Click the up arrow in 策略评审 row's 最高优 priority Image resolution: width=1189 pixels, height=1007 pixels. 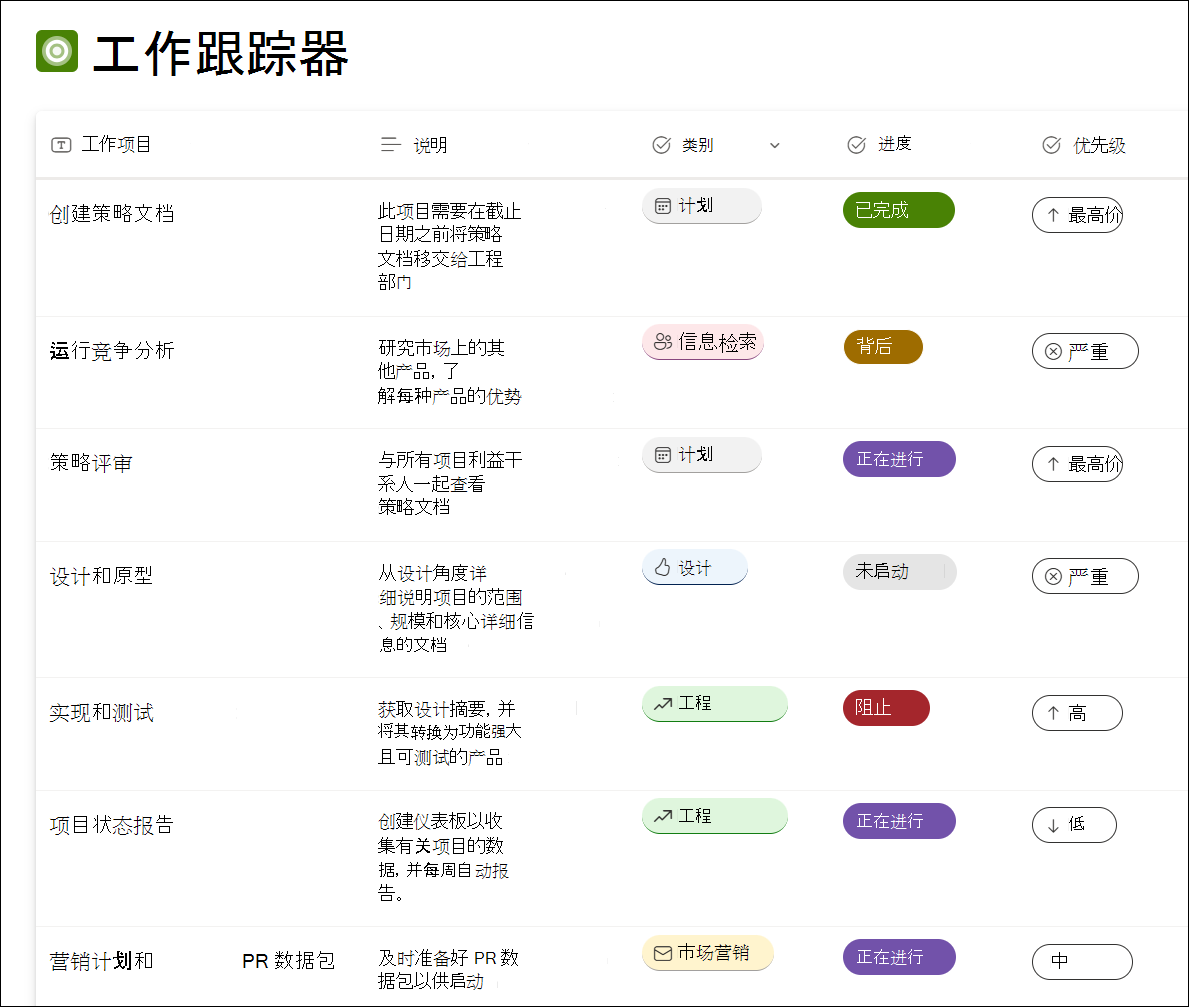click(1053, 464)
